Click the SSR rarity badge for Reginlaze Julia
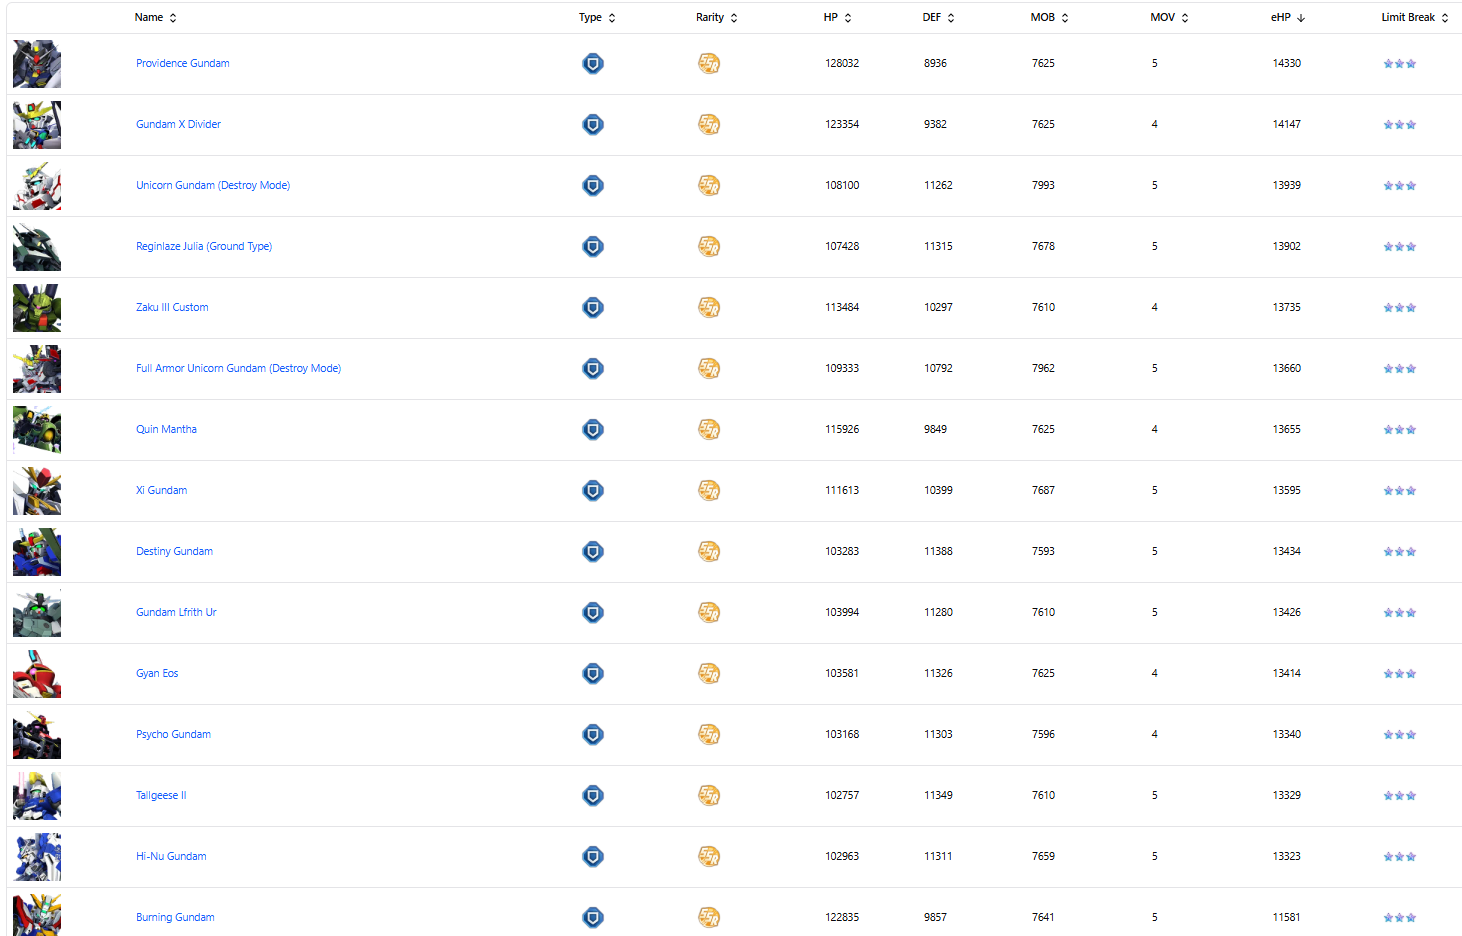 (x=709, y=247)
